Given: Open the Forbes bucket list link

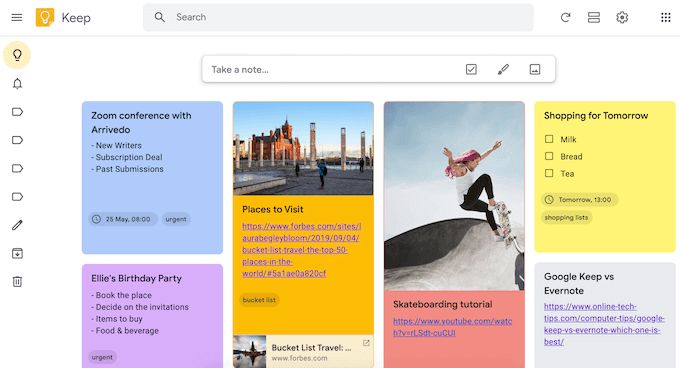Looking at the screenshot, I should tap(301, 250).
